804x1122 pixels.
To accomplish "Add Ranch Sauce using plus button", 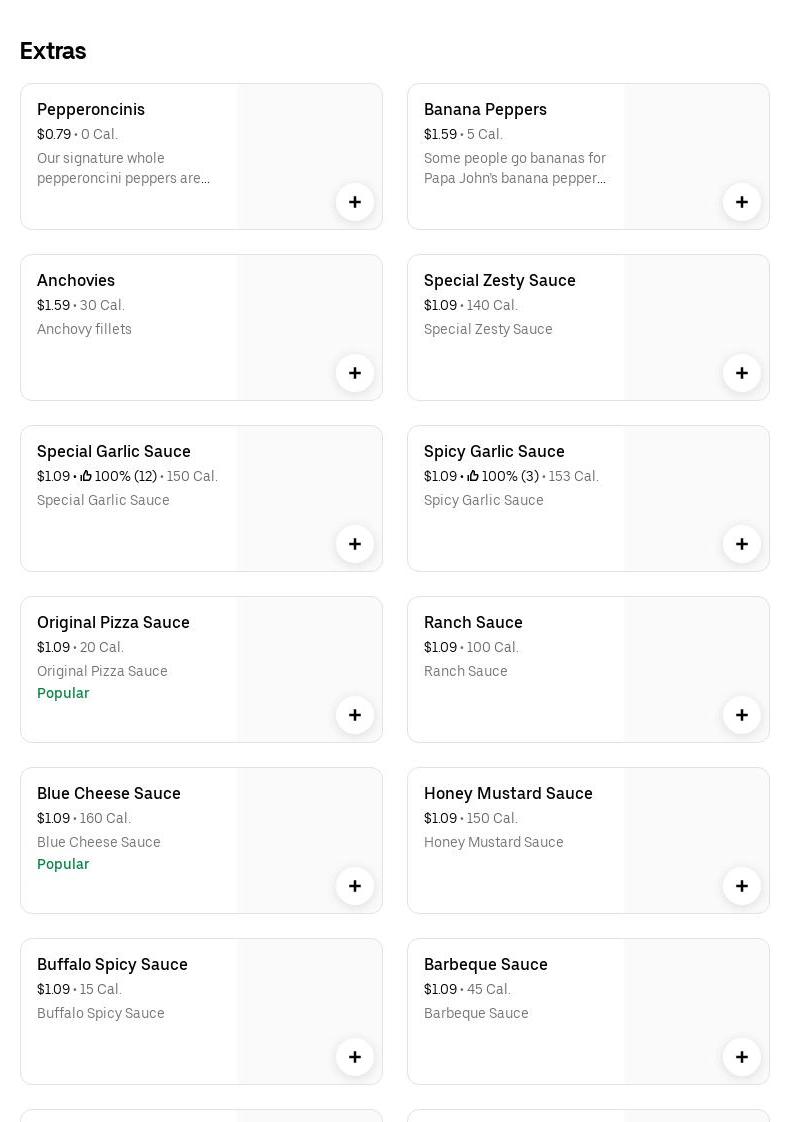I will point(742,715).
